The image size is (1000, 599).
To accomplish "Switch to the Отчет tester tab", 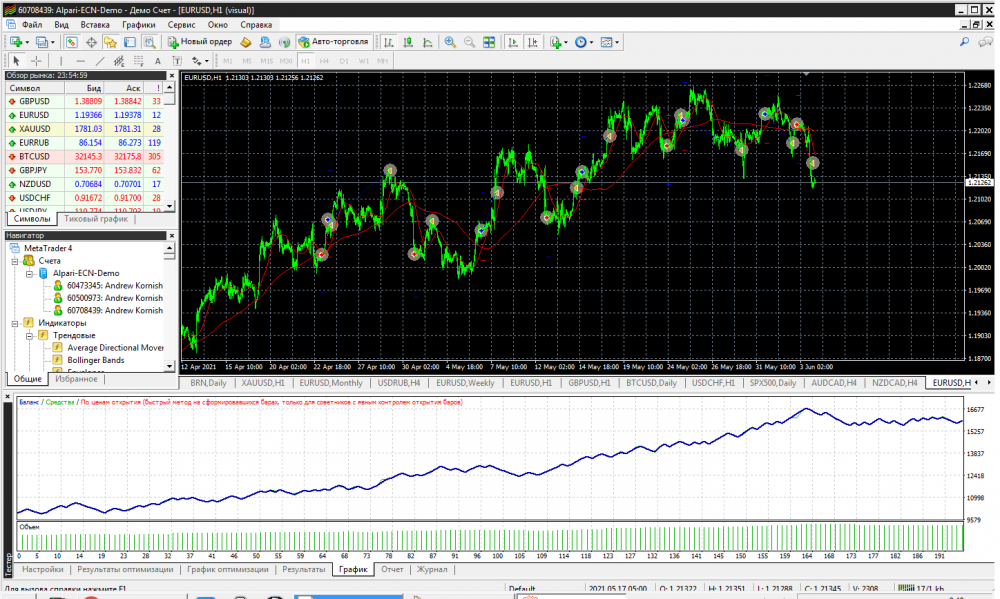I will click(x=392, y=569).
